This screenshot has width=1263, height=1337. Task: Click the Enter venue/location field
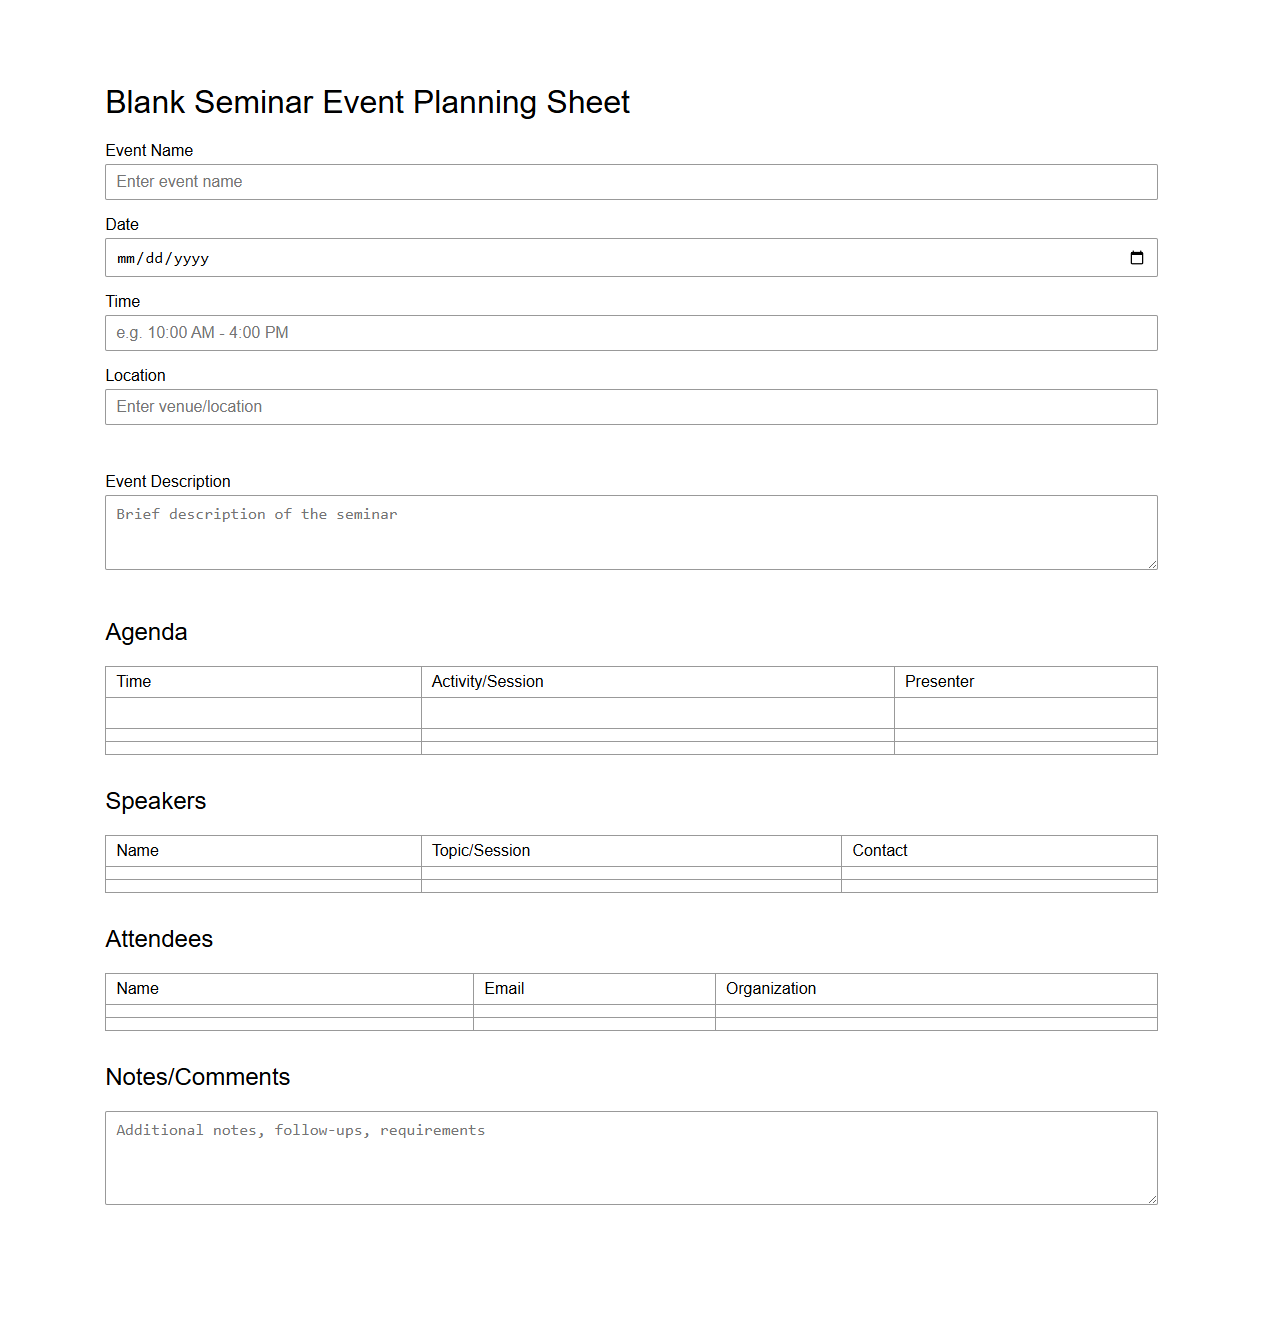630,406
